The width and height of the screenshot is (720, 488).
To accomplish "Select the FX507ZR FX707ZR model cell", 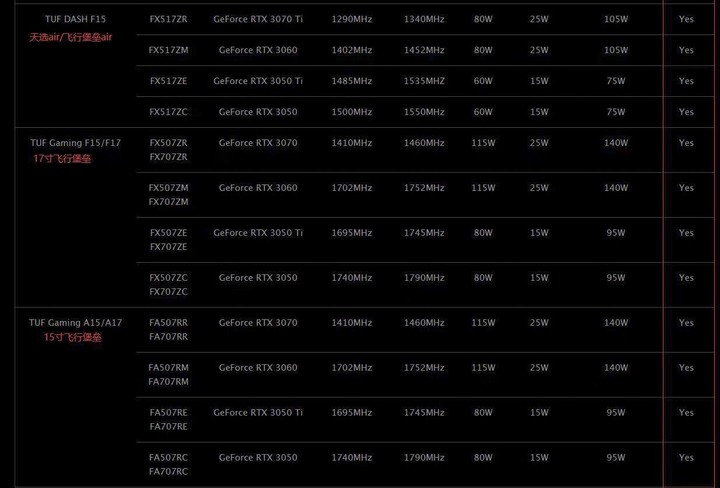I will pos(169,150).
